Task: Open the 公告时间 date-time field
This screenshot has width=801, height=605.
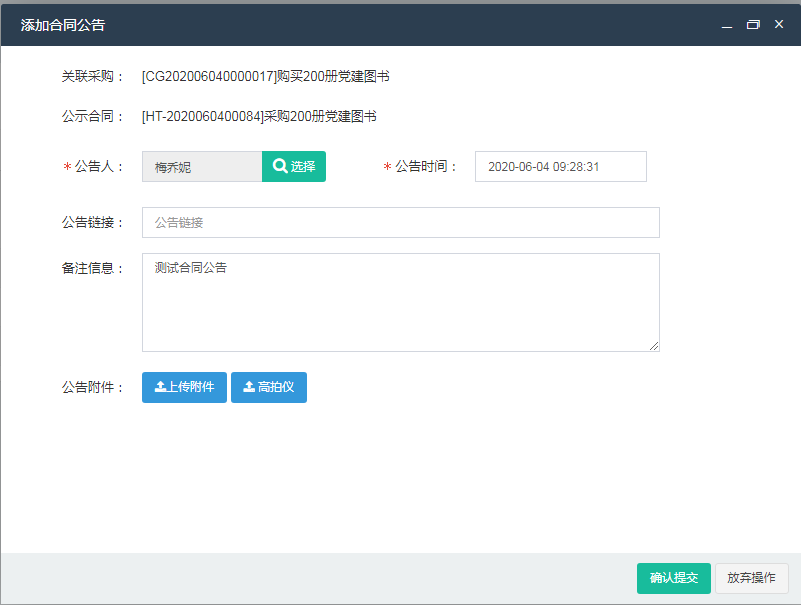Action: 561,167
